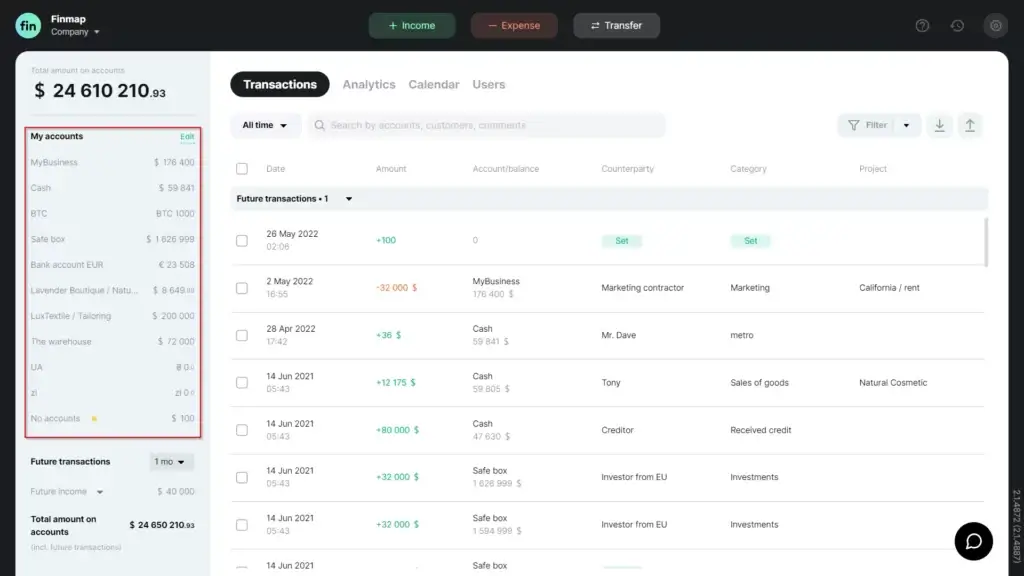
Task: Switch to the Users tab
Action: (x=488, y=84)
